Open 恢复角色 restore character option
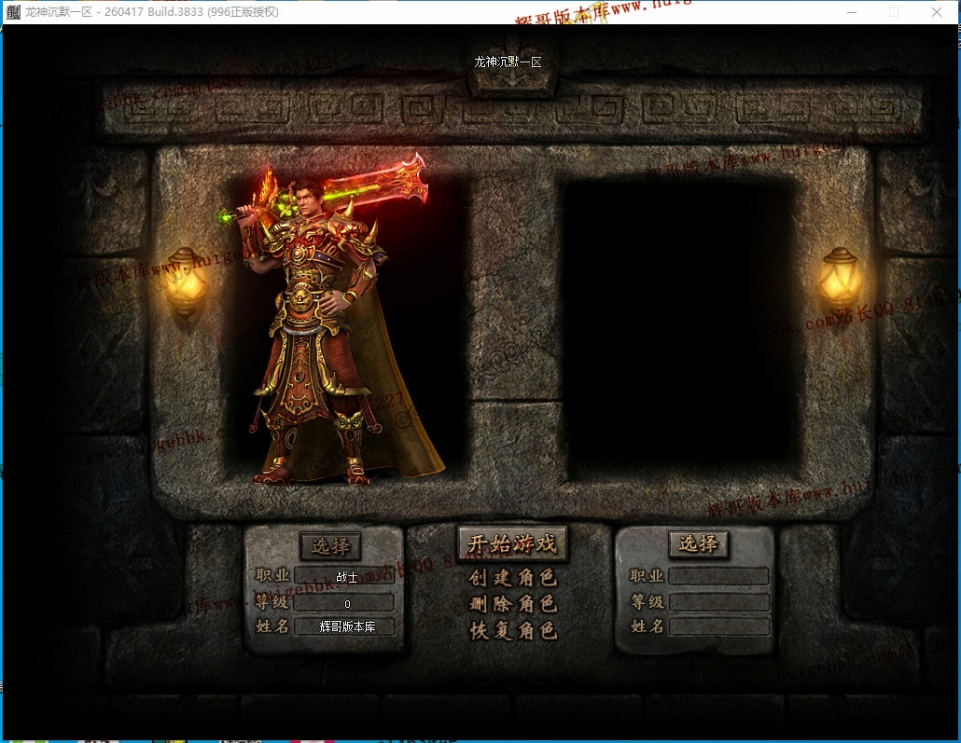961x743 pixels. [x=513, y=630]
